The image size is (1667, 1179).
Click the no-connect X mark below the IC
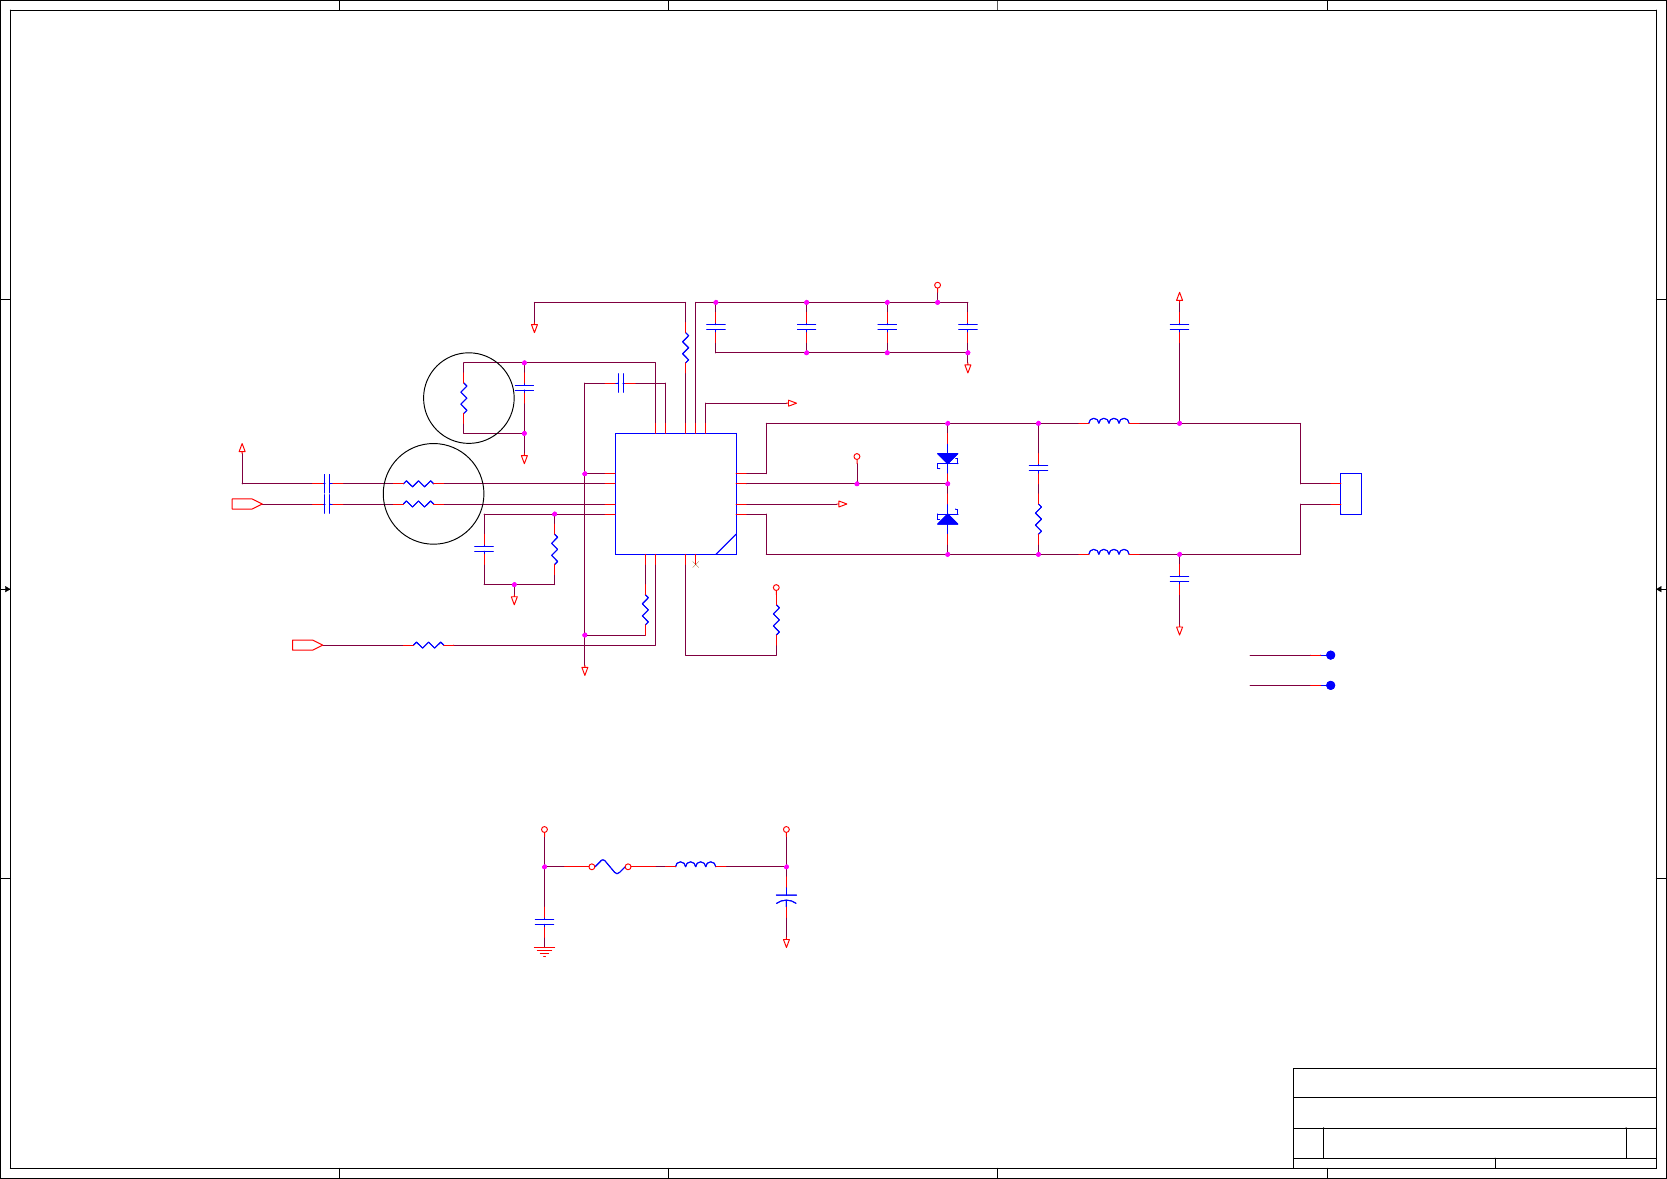[x=695, y=564]
